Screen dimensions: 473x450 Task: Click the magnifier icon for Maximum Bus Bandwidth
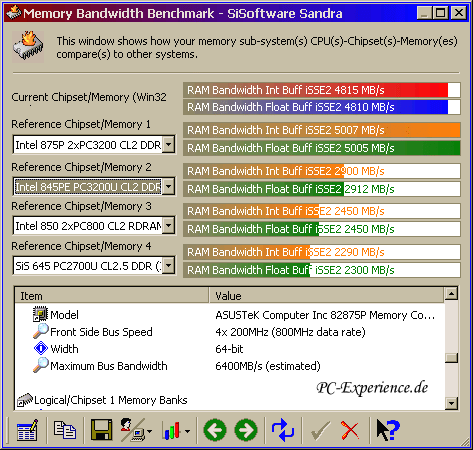(40, 365)
